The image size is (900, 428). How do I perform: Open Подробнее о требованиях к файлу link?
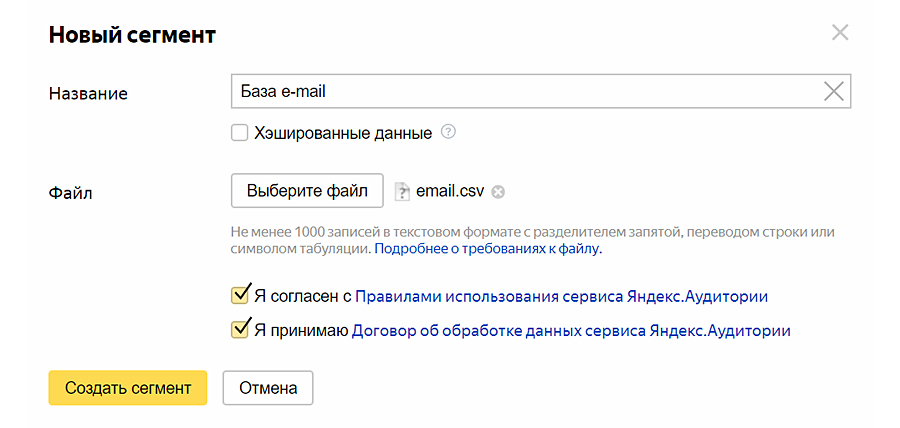tap(488, 248)
